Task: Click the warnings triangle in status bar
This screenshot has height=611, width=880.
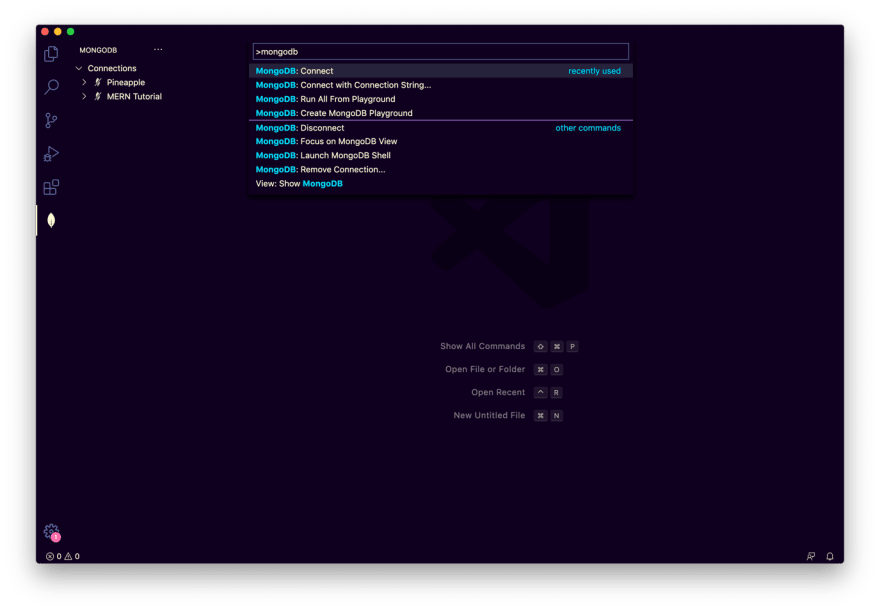Action: pyautogui.click(x=68, y=556)
